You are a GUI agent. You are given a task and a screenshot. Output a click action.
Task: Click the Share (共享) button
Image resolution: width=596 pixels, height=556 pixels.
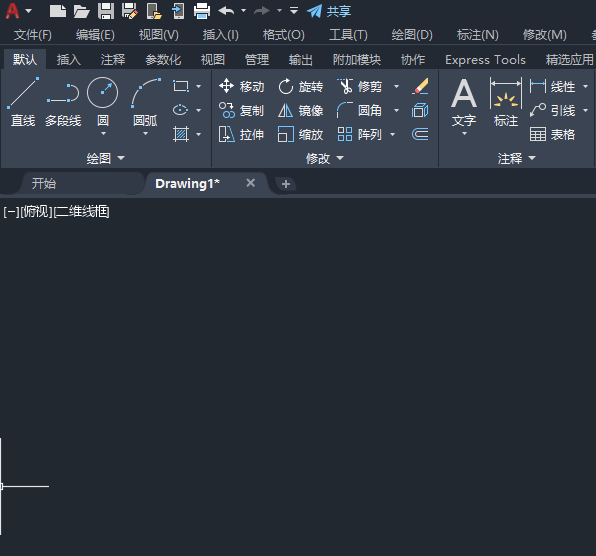(329, 11)
